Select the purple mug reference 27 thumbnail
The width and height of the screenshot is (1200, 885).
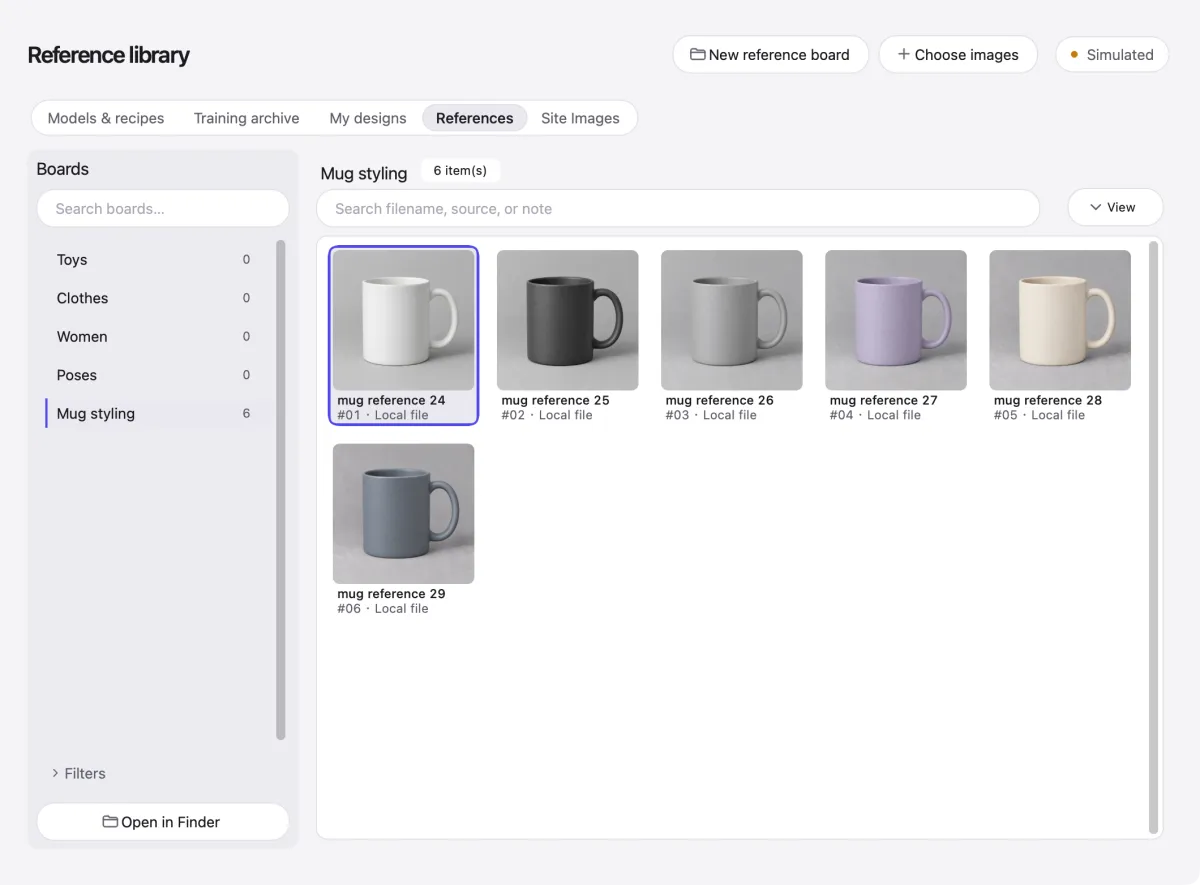(x=896, y=320)
